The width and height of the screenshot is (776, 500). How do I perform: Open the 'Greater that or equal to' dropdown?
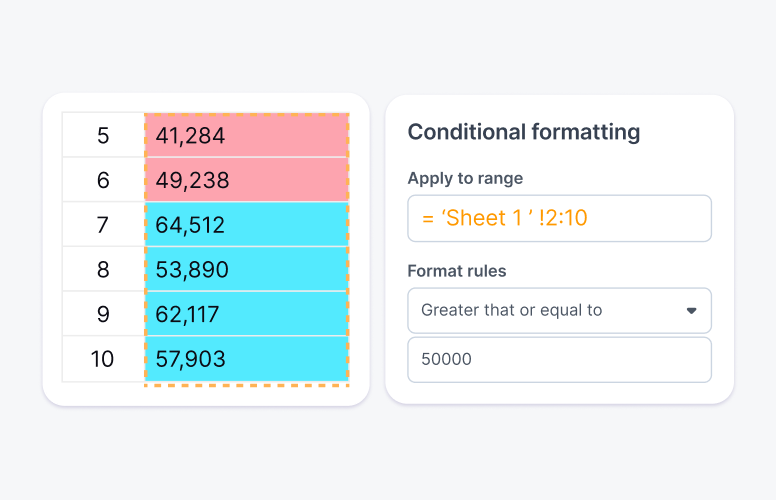point(559,311)
